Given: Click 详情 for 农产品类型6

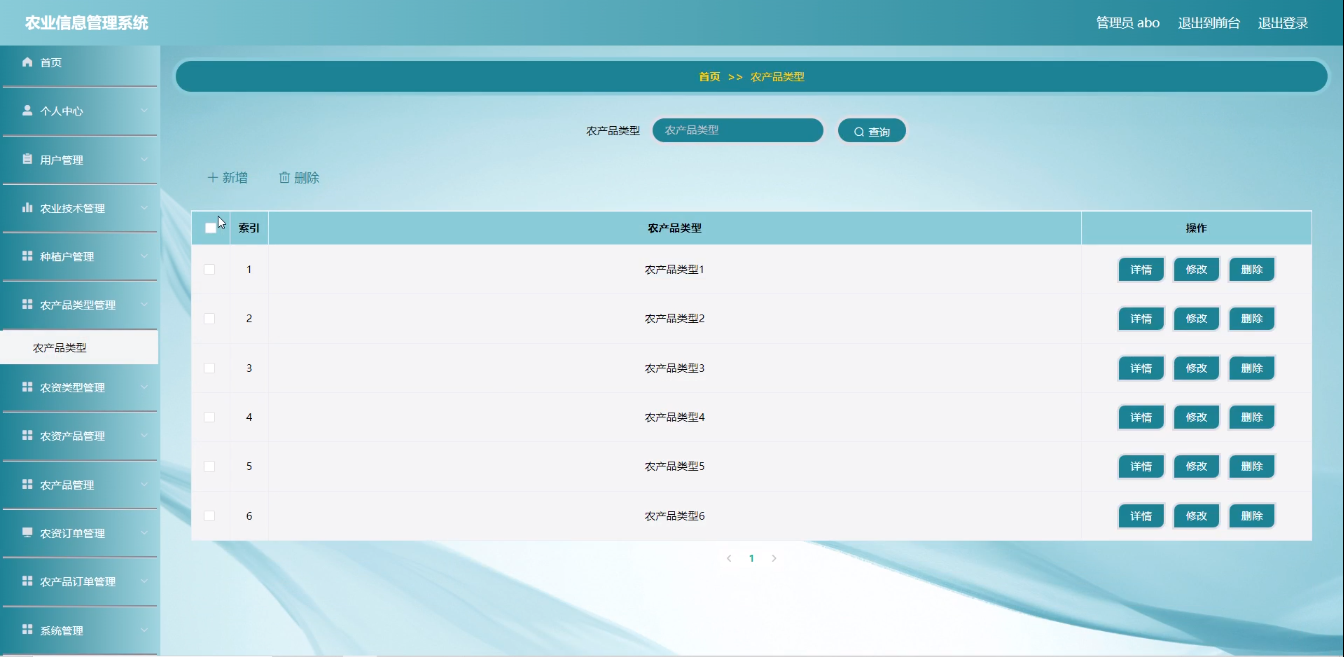Looking at the screenshot, I should pyautogui.click(x=1141, y=516).
